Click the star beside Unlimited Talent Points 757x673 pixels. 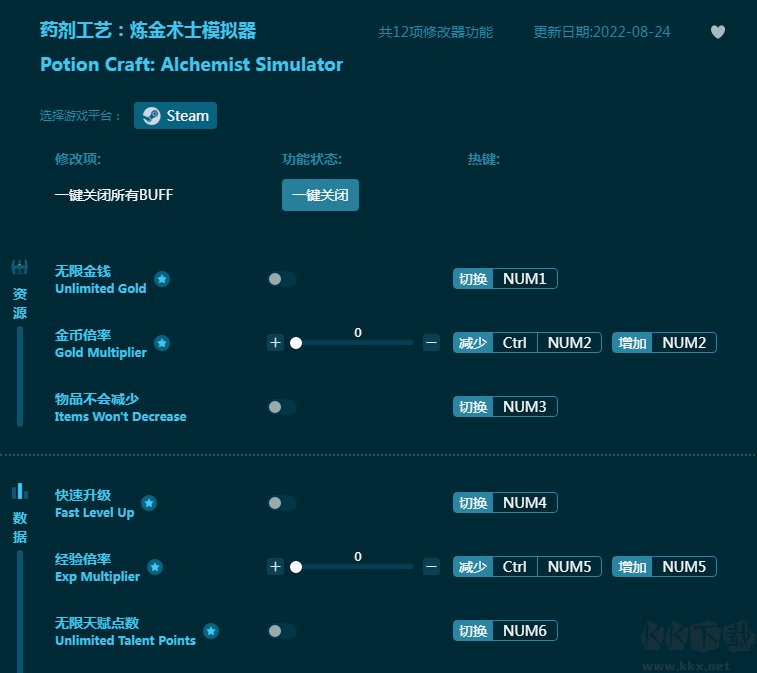click(211, 631)
